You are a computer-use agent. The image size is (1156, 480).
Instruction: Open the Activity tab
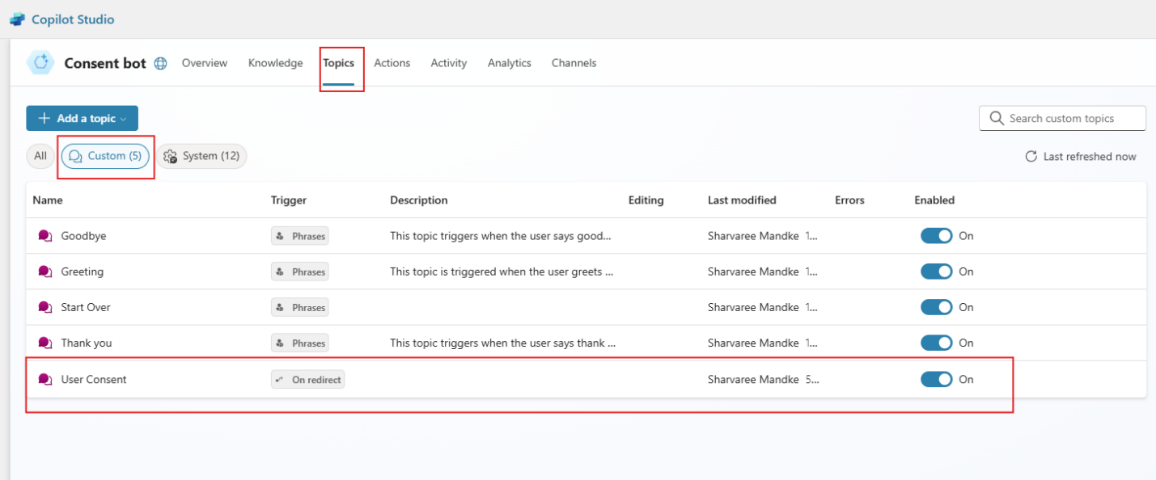coord(449,63)
